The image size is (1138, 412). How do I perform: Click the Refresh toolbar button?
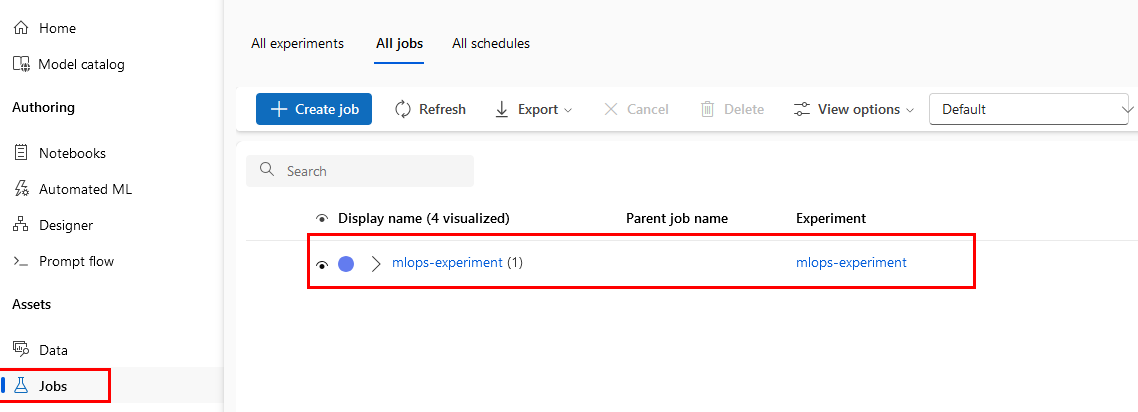coord(430,109)
